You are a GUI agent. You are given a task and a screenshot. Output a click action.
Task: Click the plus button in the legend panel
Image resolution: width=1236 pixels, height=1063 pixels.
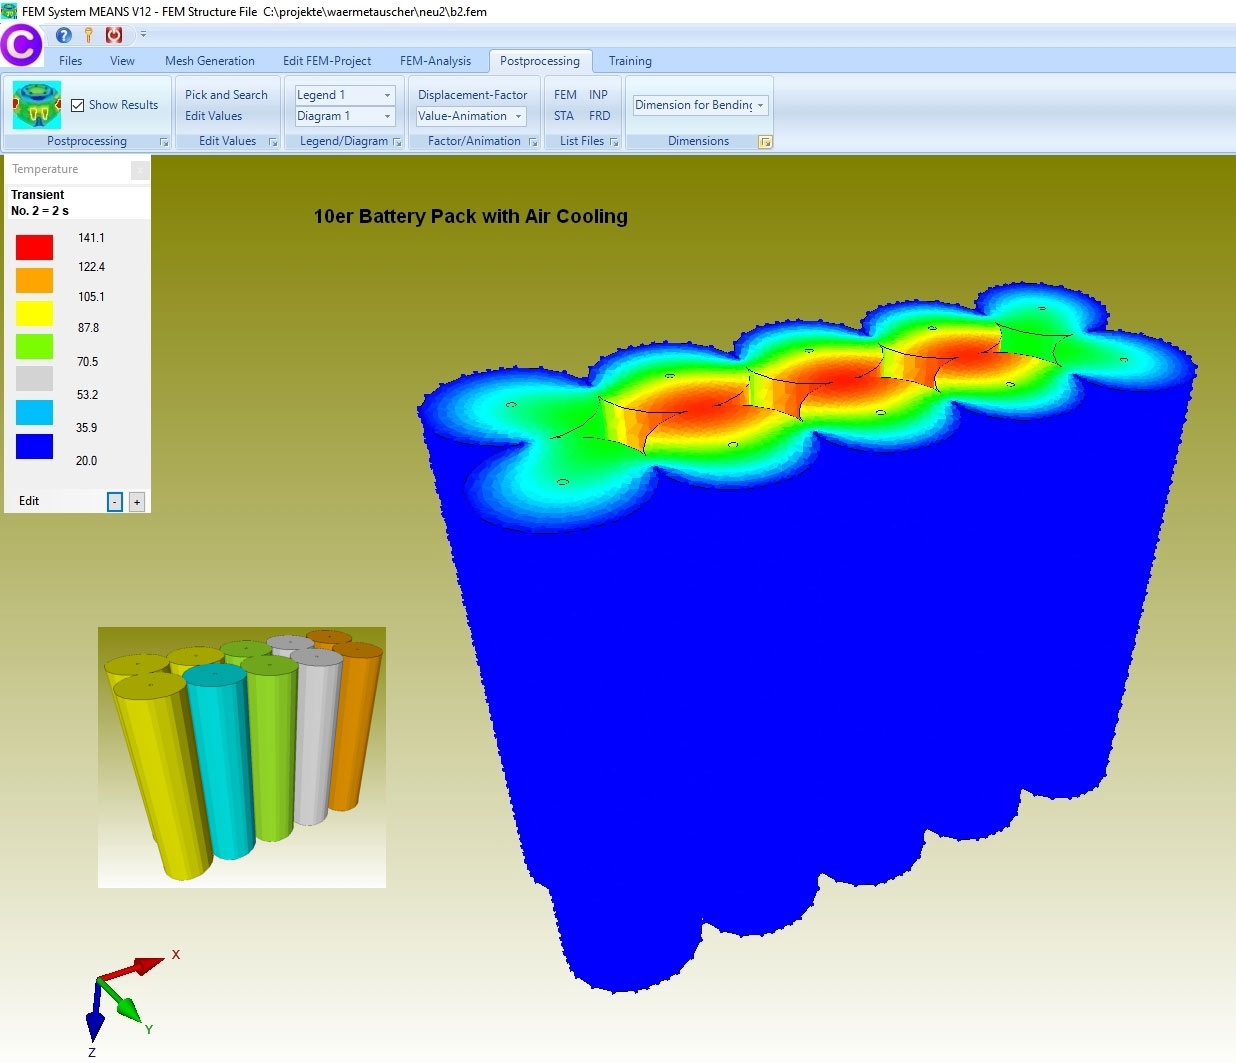[137, 502]
